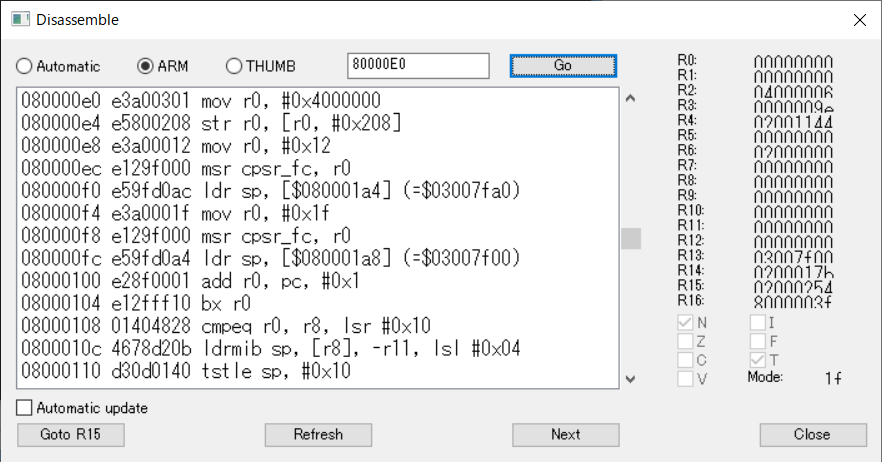Click the R2 register value 04000006
Image resolution: width=882 pixels, height=462 pixels.
[x=793, y=92]
